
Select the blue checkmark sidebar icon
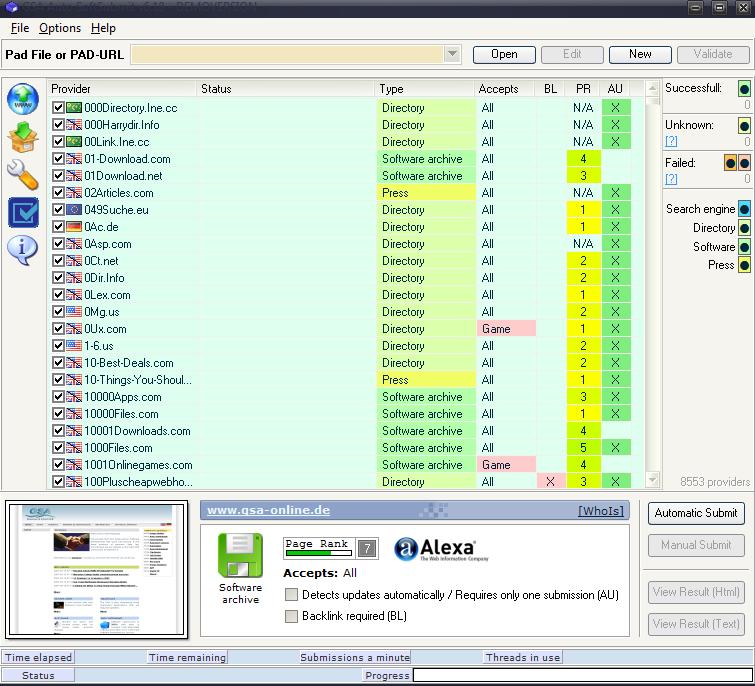click(x=23, y=212)
